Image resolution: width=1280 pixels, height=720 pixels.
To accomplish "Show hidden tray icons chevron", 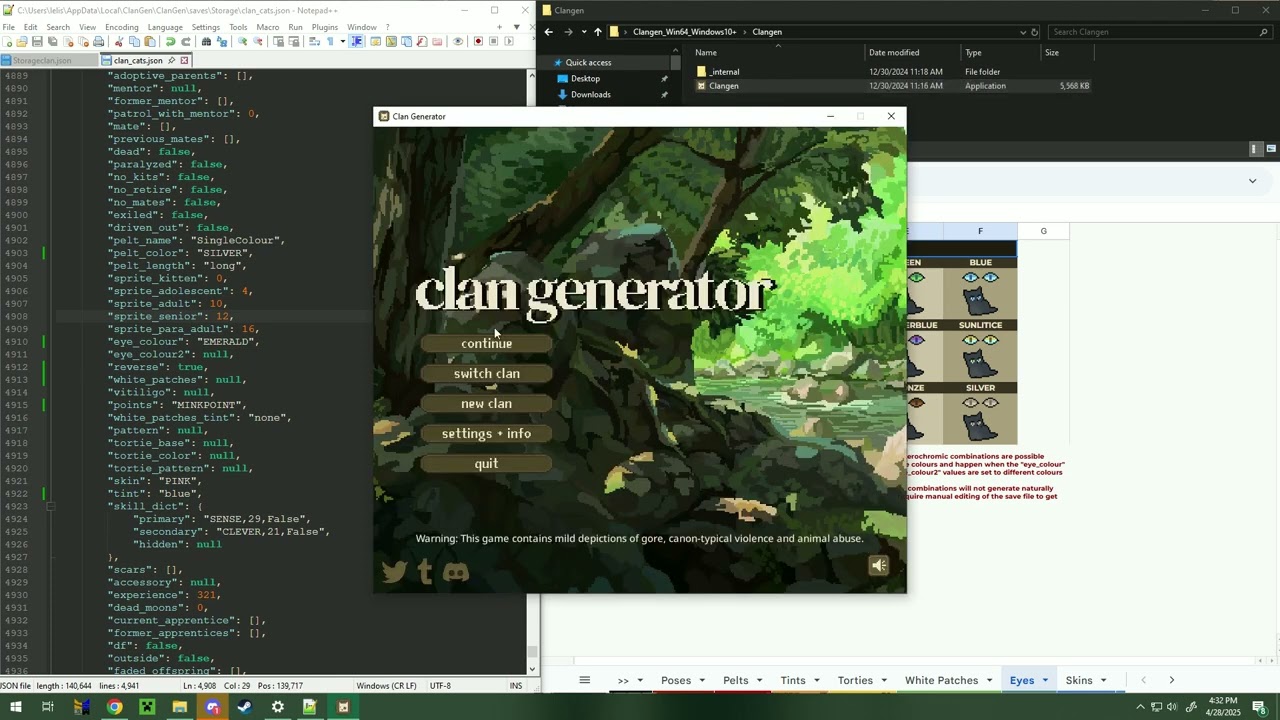I will coord(1140,707).
